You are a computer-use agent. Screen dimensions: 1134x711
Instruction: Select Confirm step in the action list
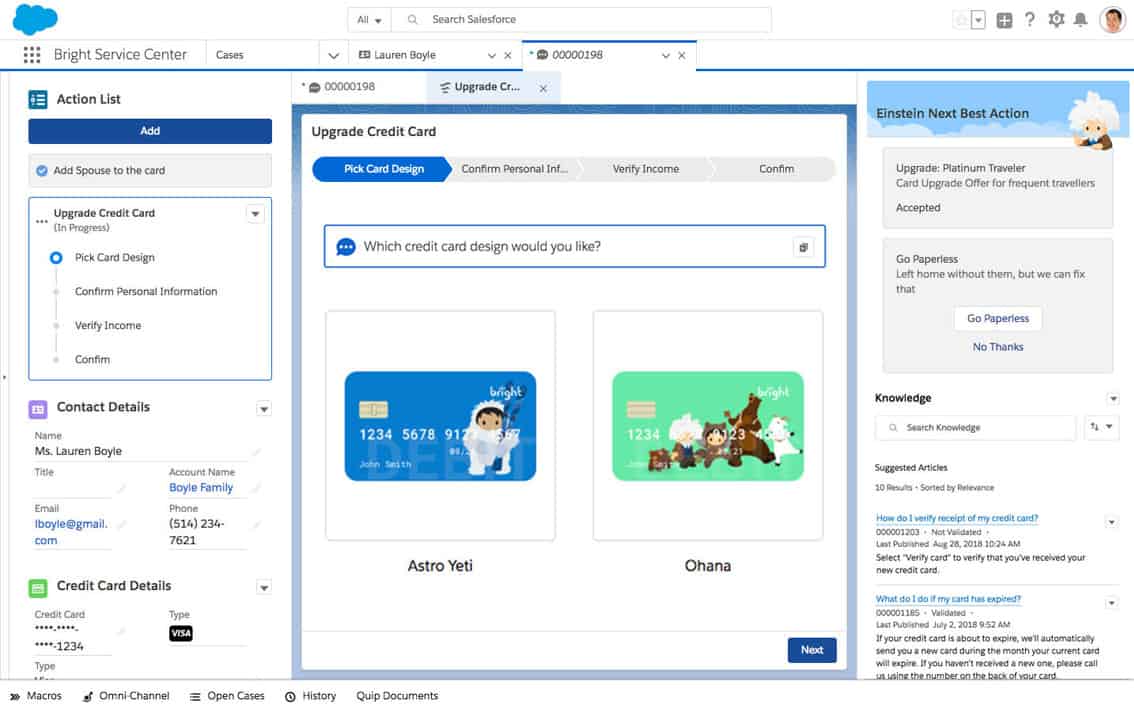[93, 359]
